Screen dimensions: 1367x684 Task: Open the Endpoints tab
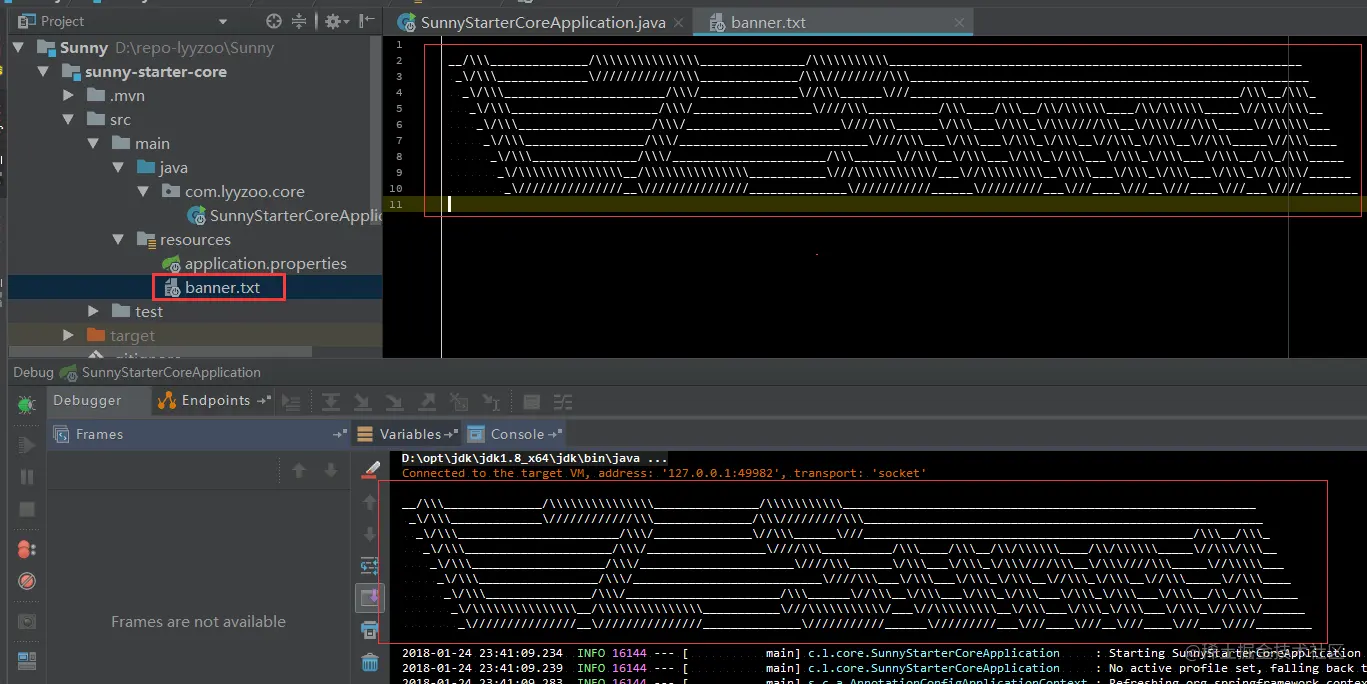click(214, 401)
